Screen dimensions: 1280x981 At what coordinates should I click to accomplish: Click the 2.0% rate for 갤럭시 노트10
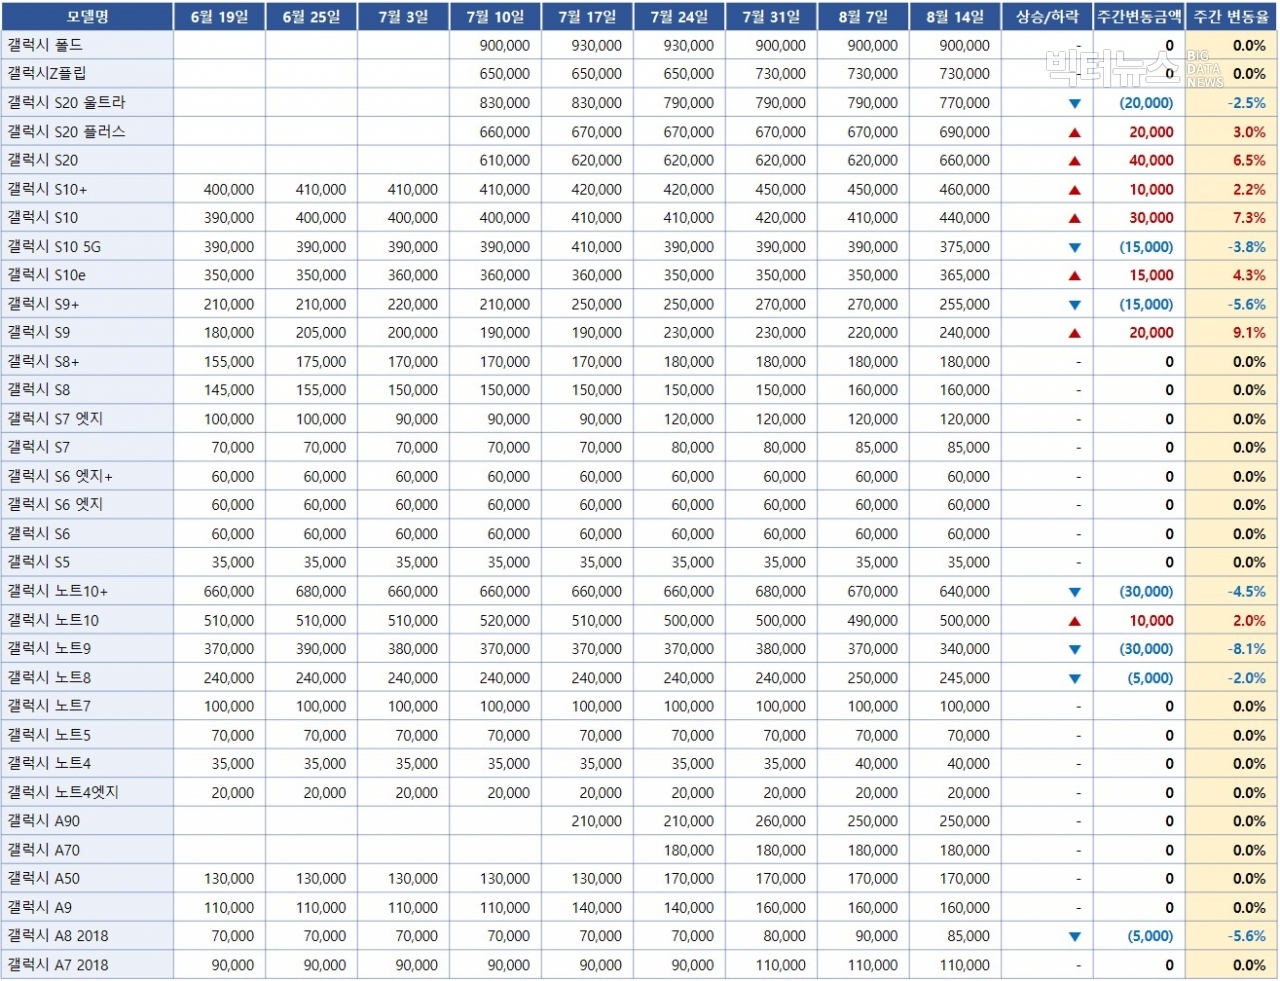1249,621
